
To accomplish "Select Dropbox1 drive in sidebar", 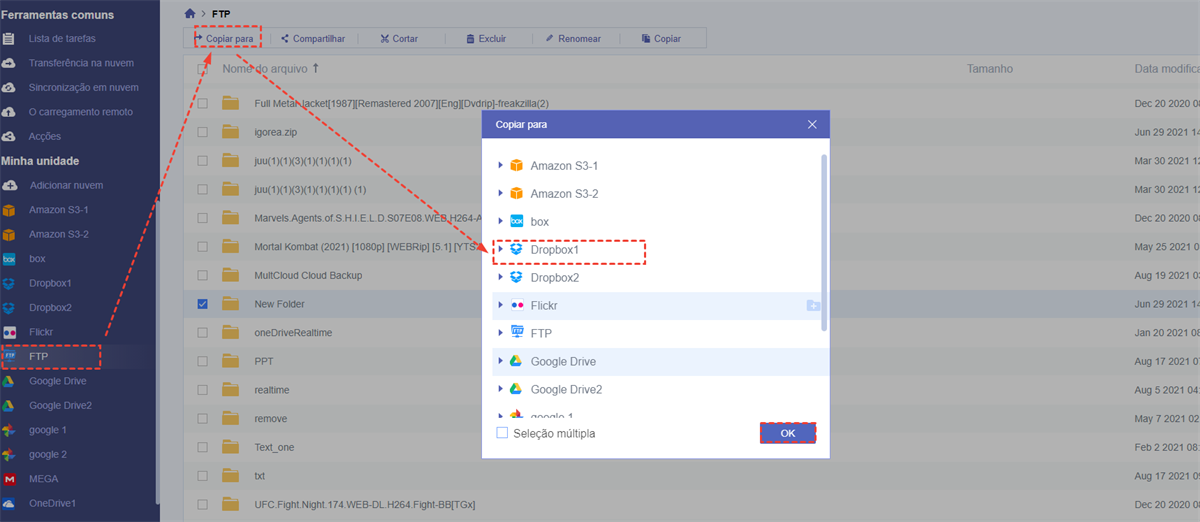I will 52,283.
